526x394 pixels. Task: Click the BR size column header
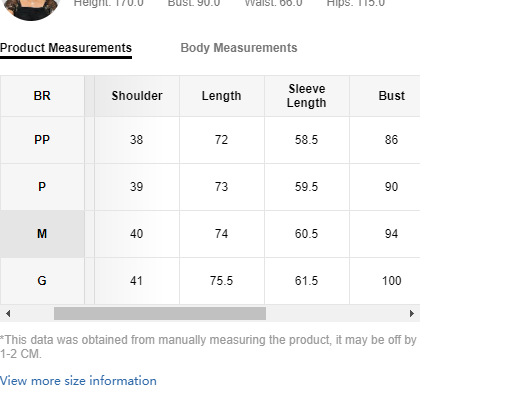42,96
